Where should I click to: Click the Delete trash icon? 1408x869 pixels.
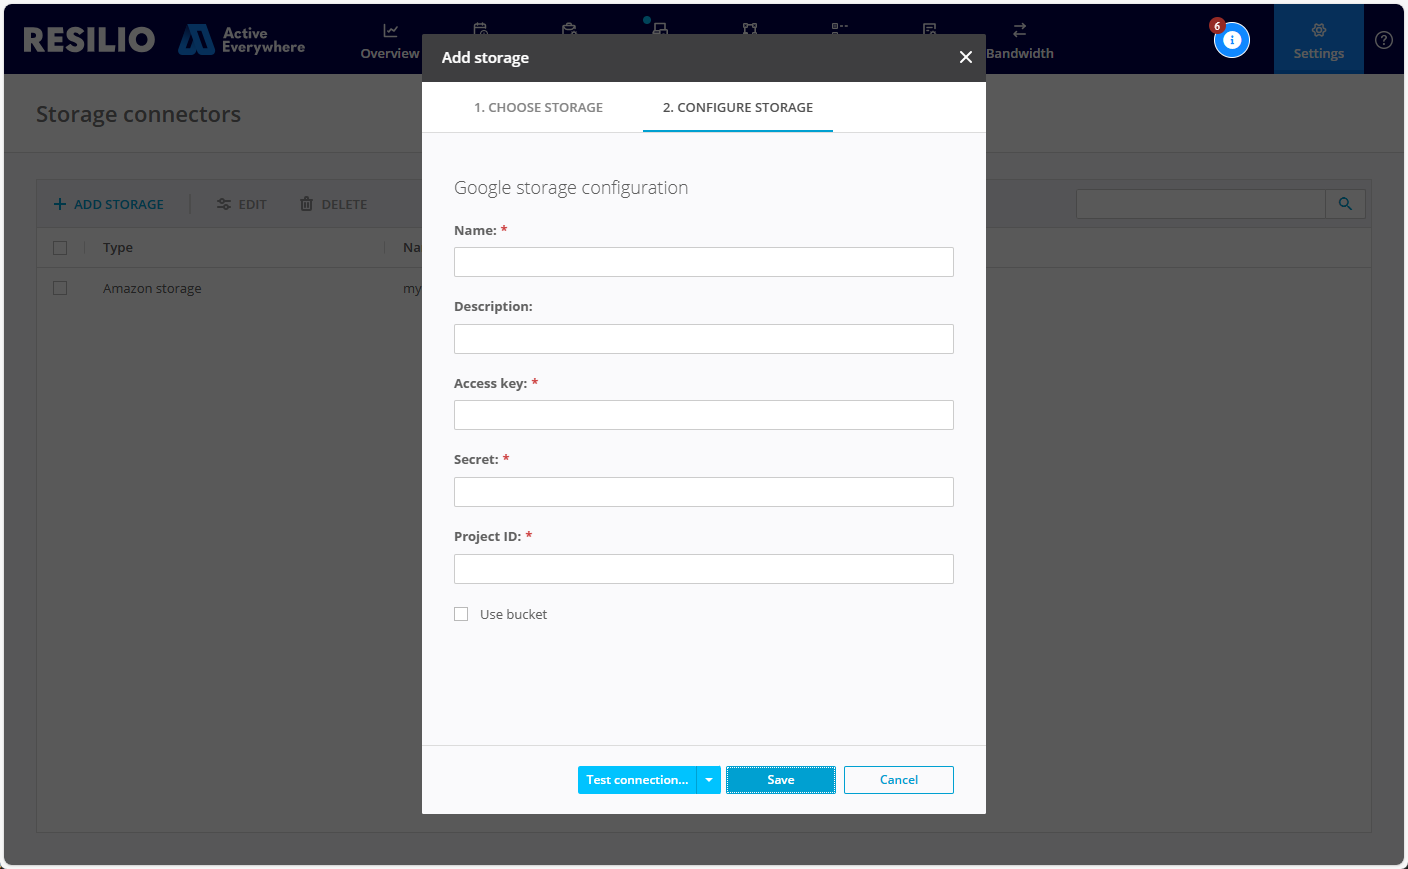[307, 204]
